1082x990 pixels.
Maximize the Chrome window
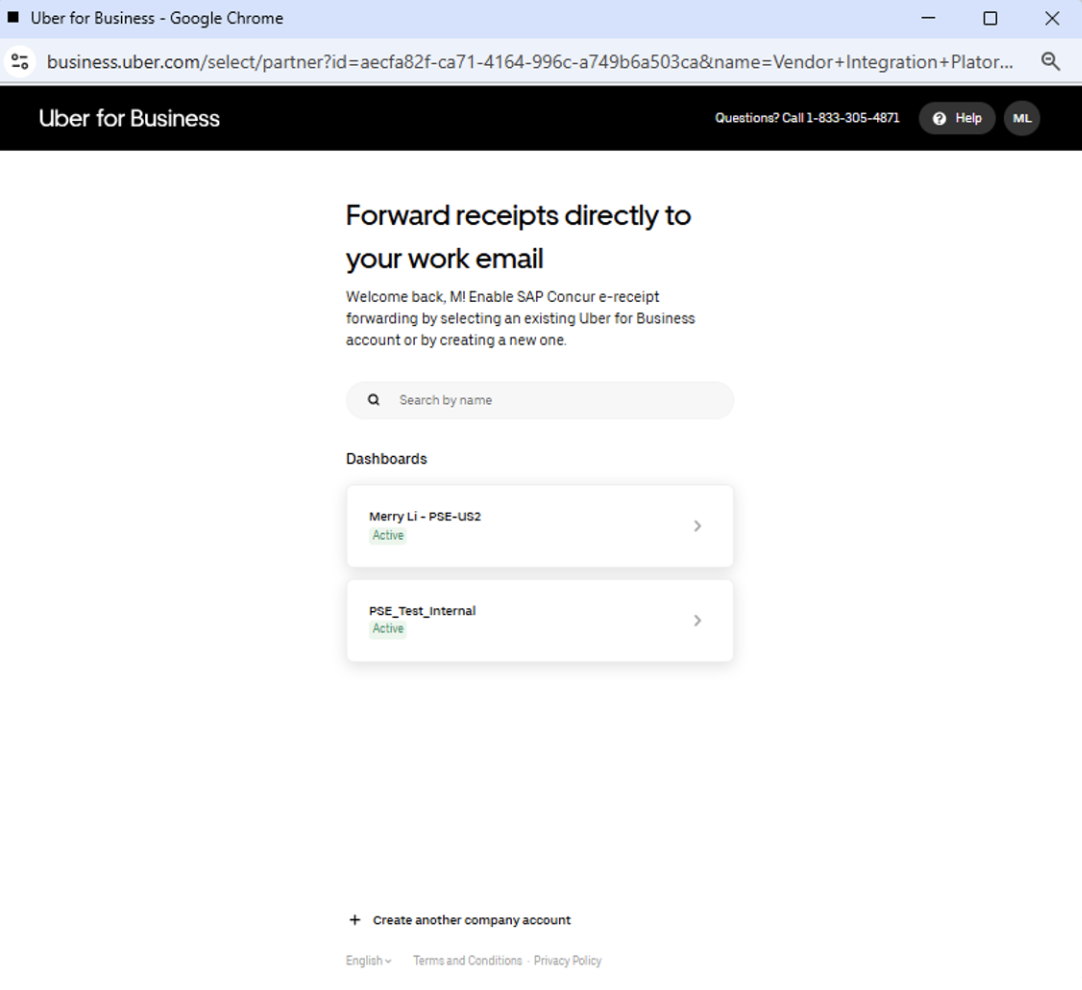pyautogui.click(x=990, y=18)
